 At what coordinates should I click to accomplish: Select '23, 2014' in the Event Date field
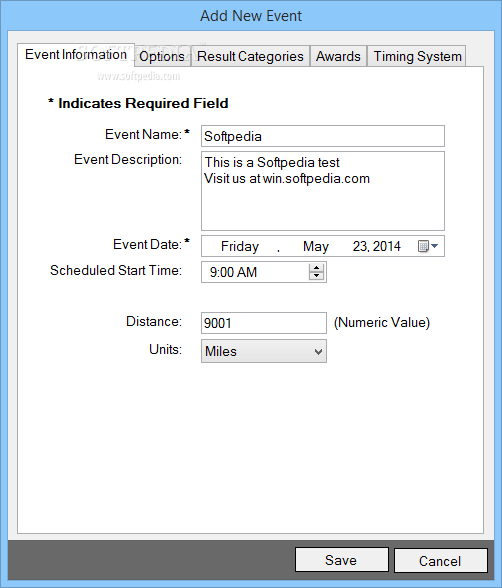tap(376, 246)
